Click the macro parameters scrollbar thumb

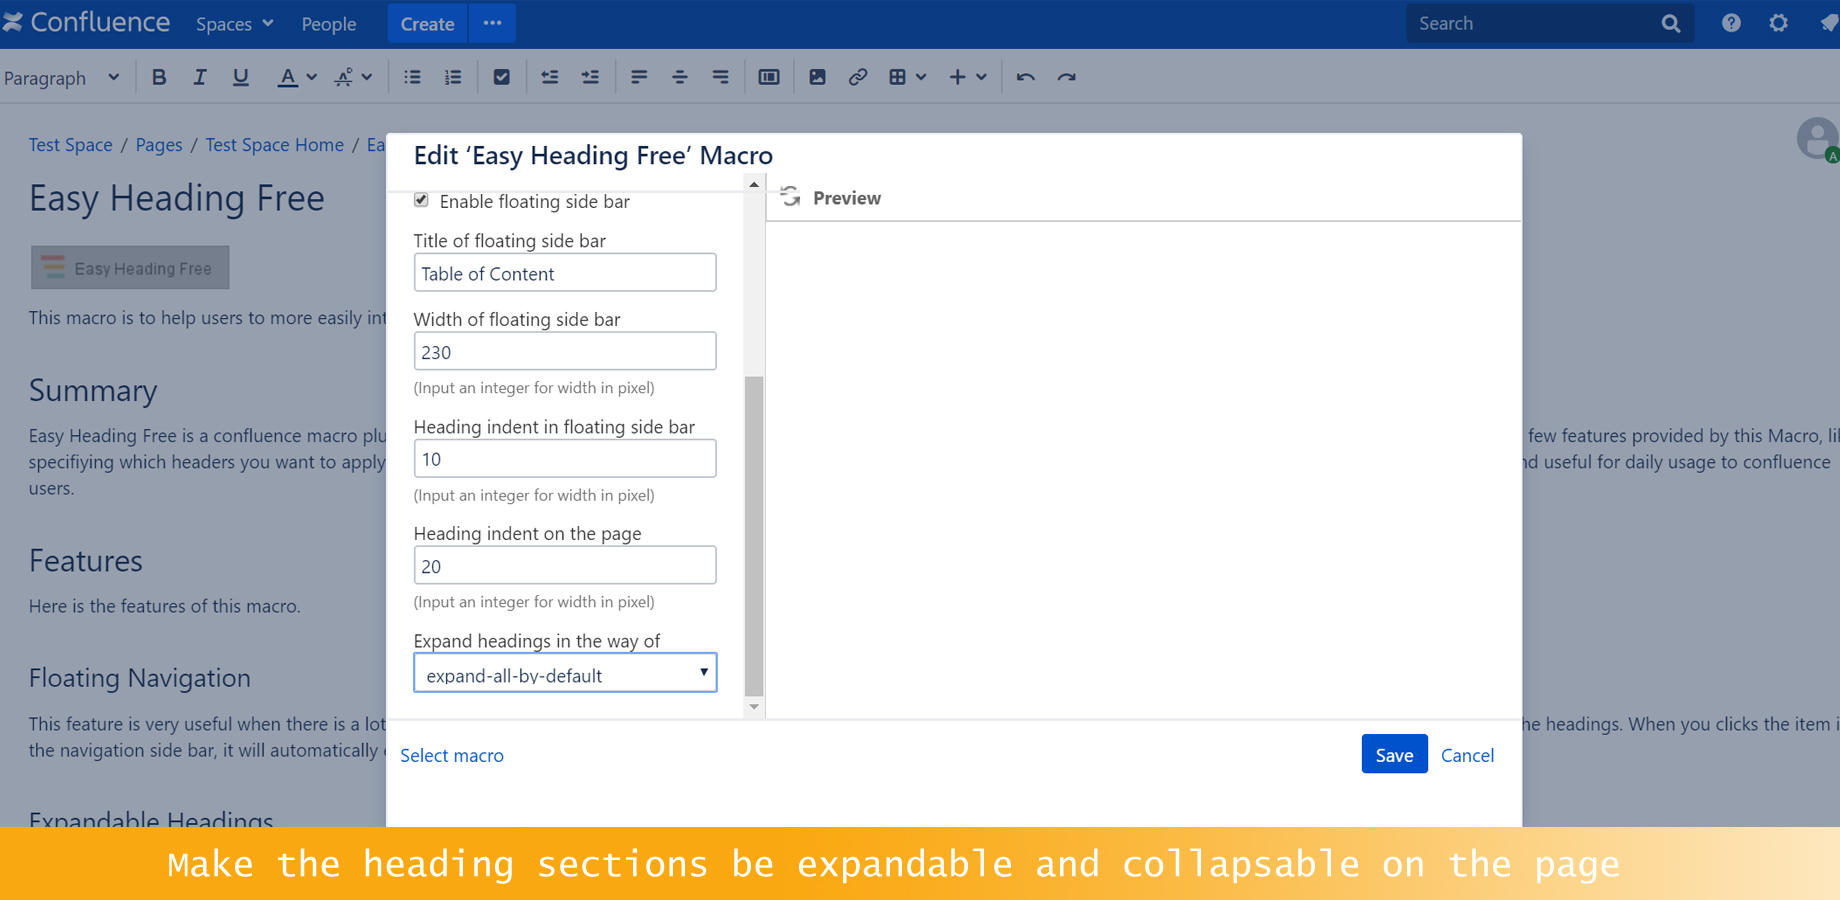click(x=754, y=536)
